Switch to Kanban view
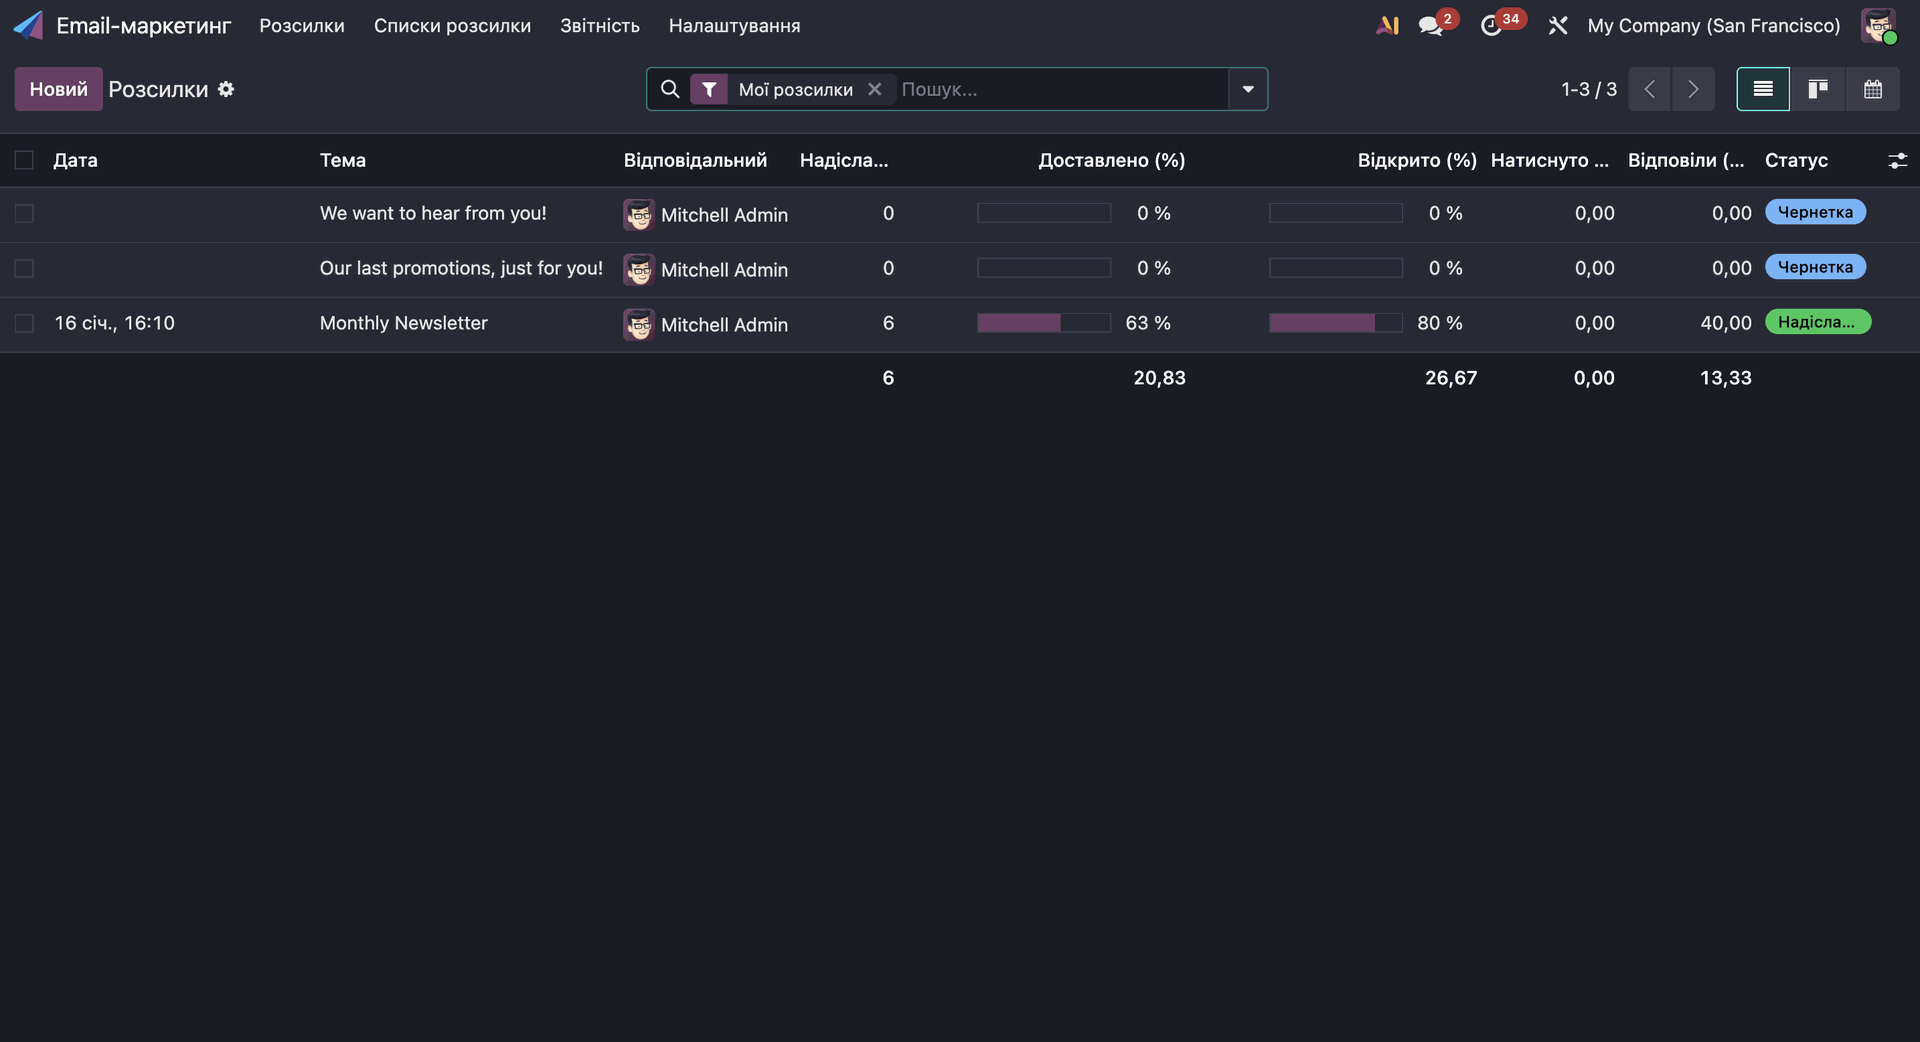 (x=1817, y=89)
